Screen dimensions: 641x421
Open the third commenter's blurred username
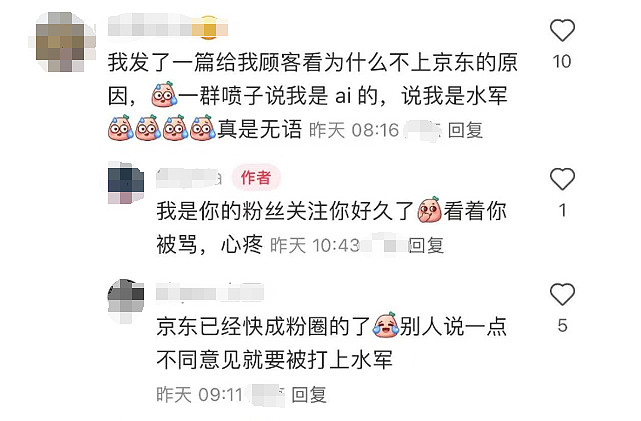(210, 292)
